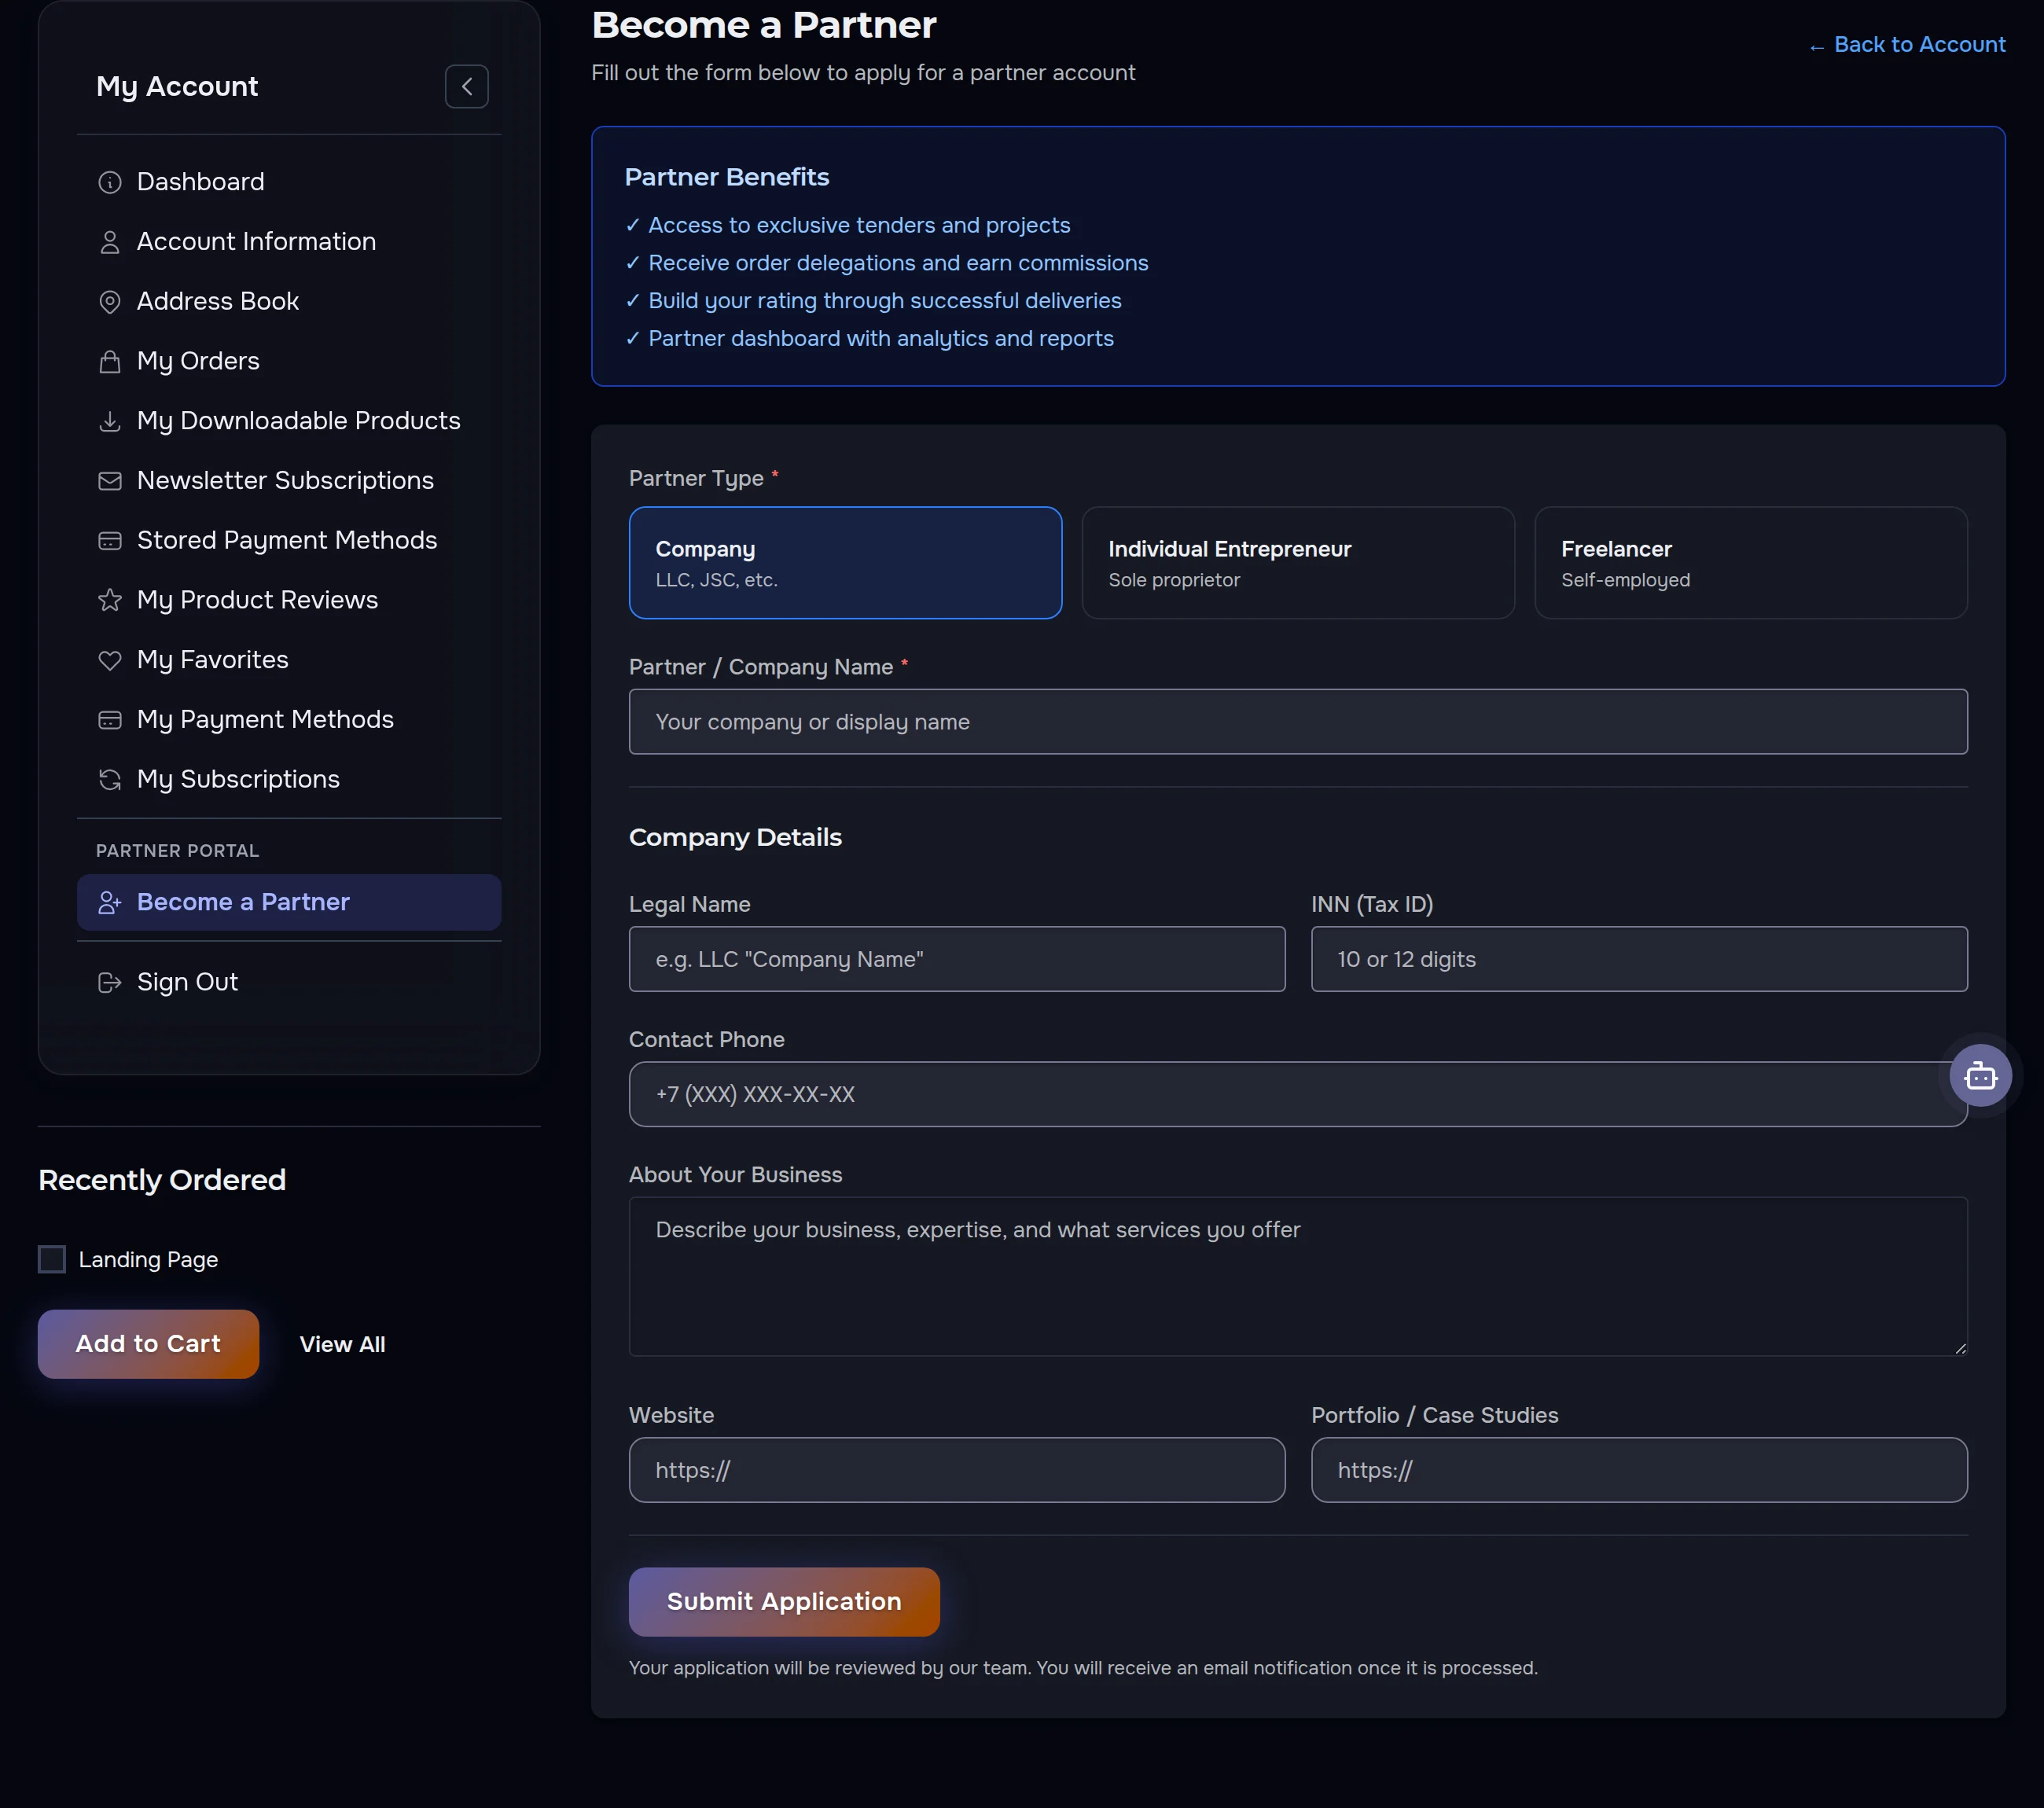Check the Landing Page checkbox

(x=52, y=1259)
